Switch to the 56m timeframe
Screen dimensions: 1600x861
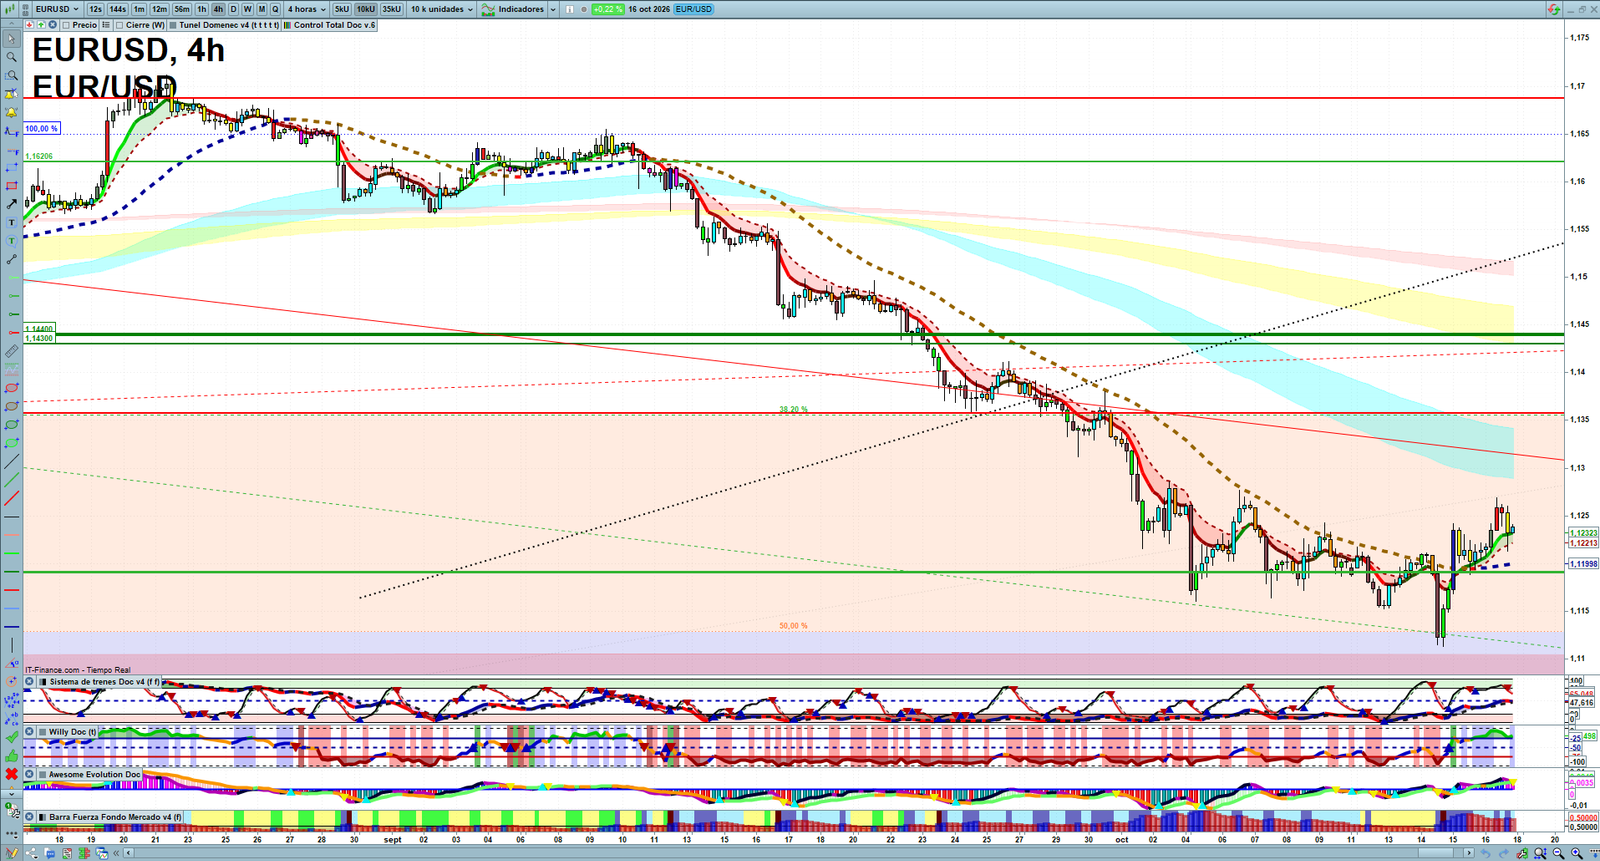pos(182,9)
